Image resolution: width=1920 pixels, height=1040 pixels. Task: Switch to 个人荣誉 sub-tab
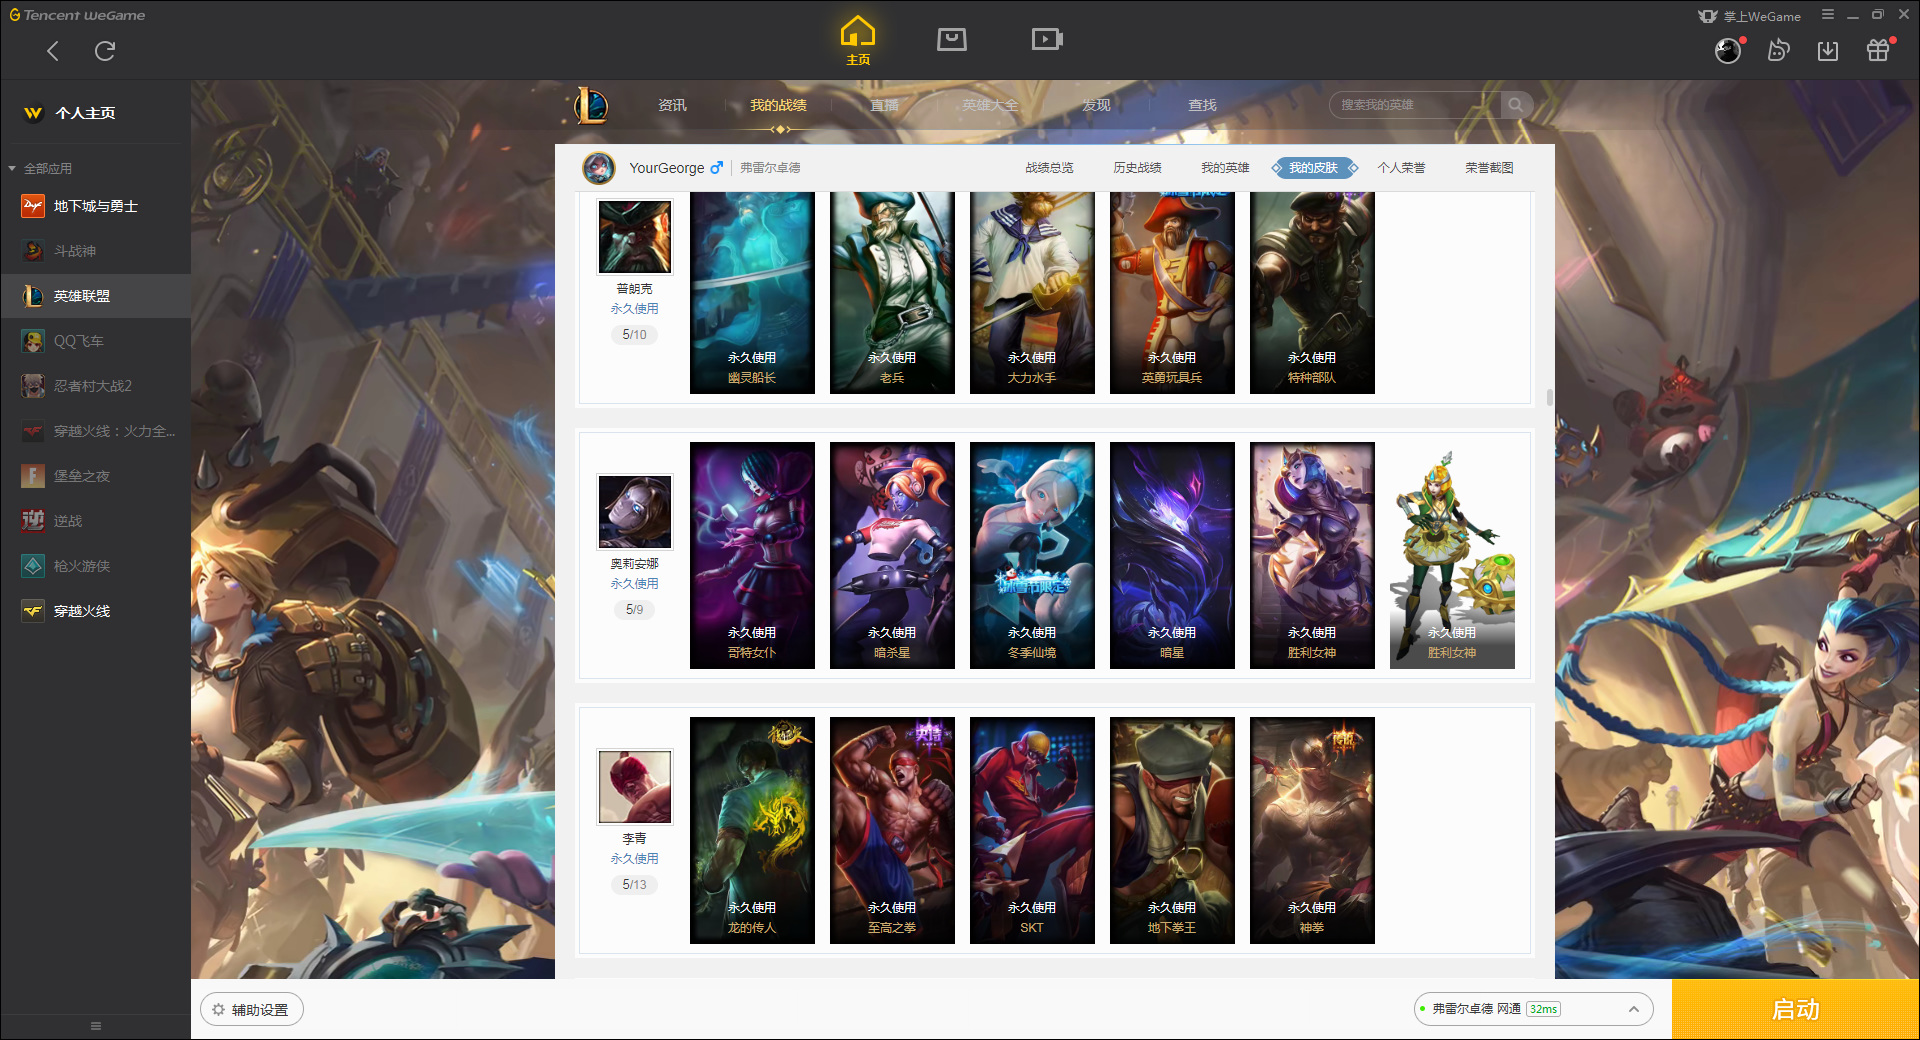coord(1401,168)
